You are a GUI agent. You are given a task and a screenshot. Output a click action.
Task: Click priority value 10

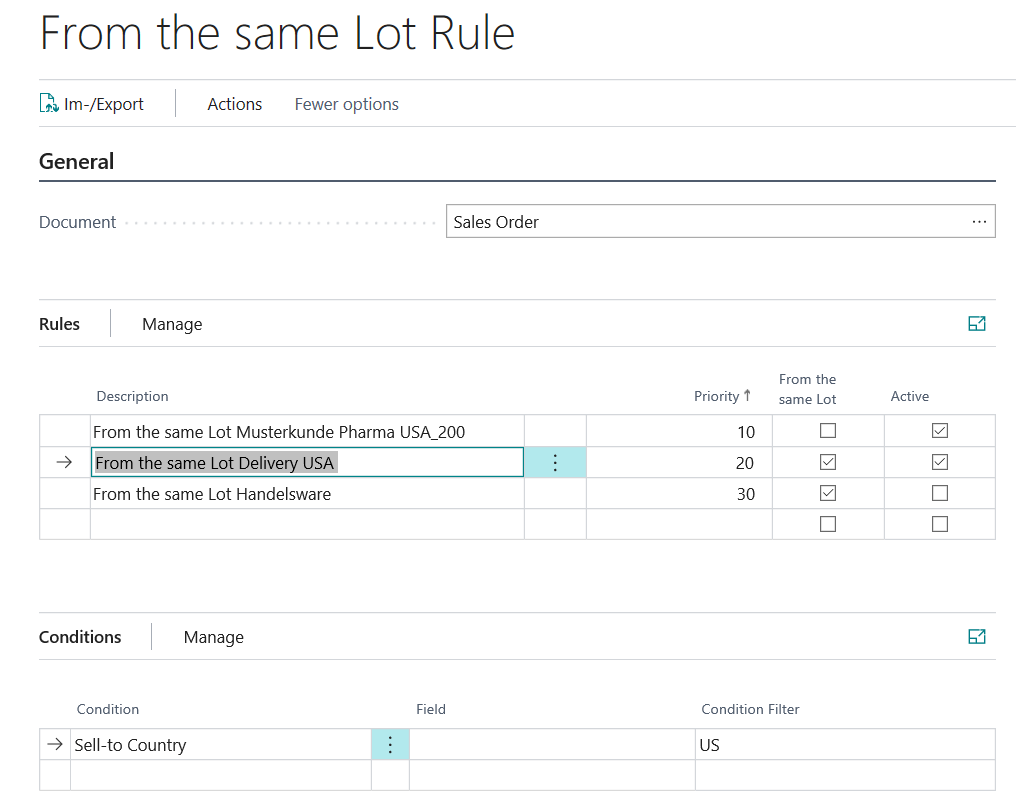(x=746, y=432)
